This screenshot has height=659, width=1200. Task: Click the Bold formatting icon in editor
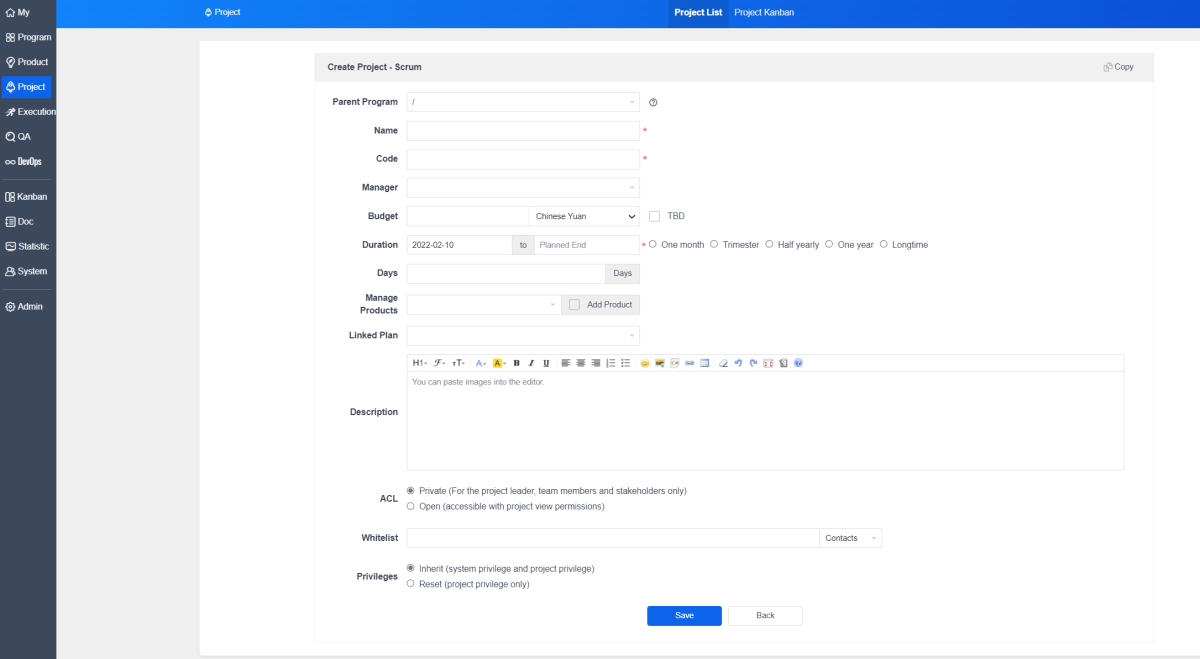(516, 363)
